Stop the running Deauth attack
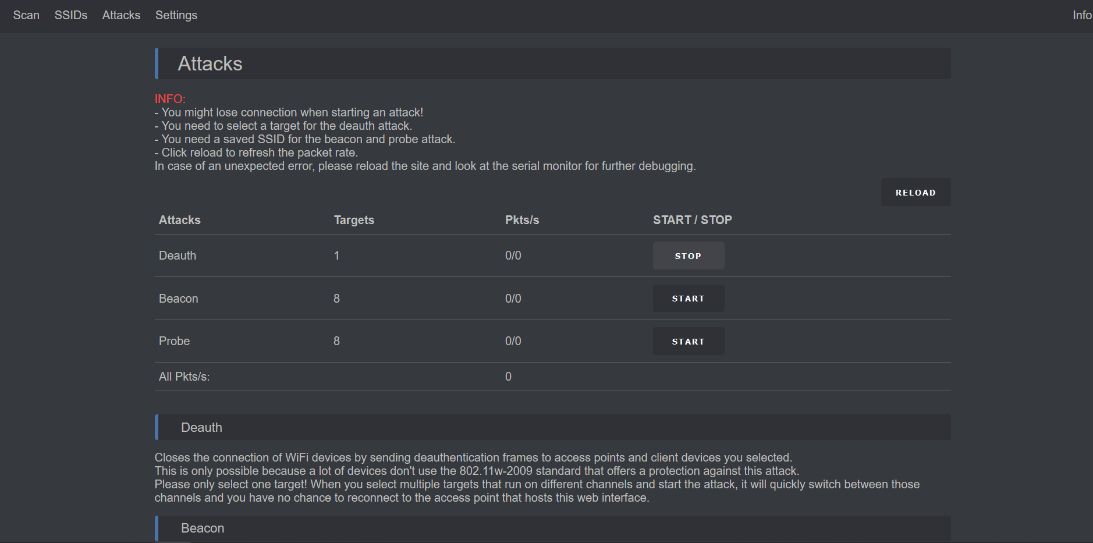 (688, 256)
